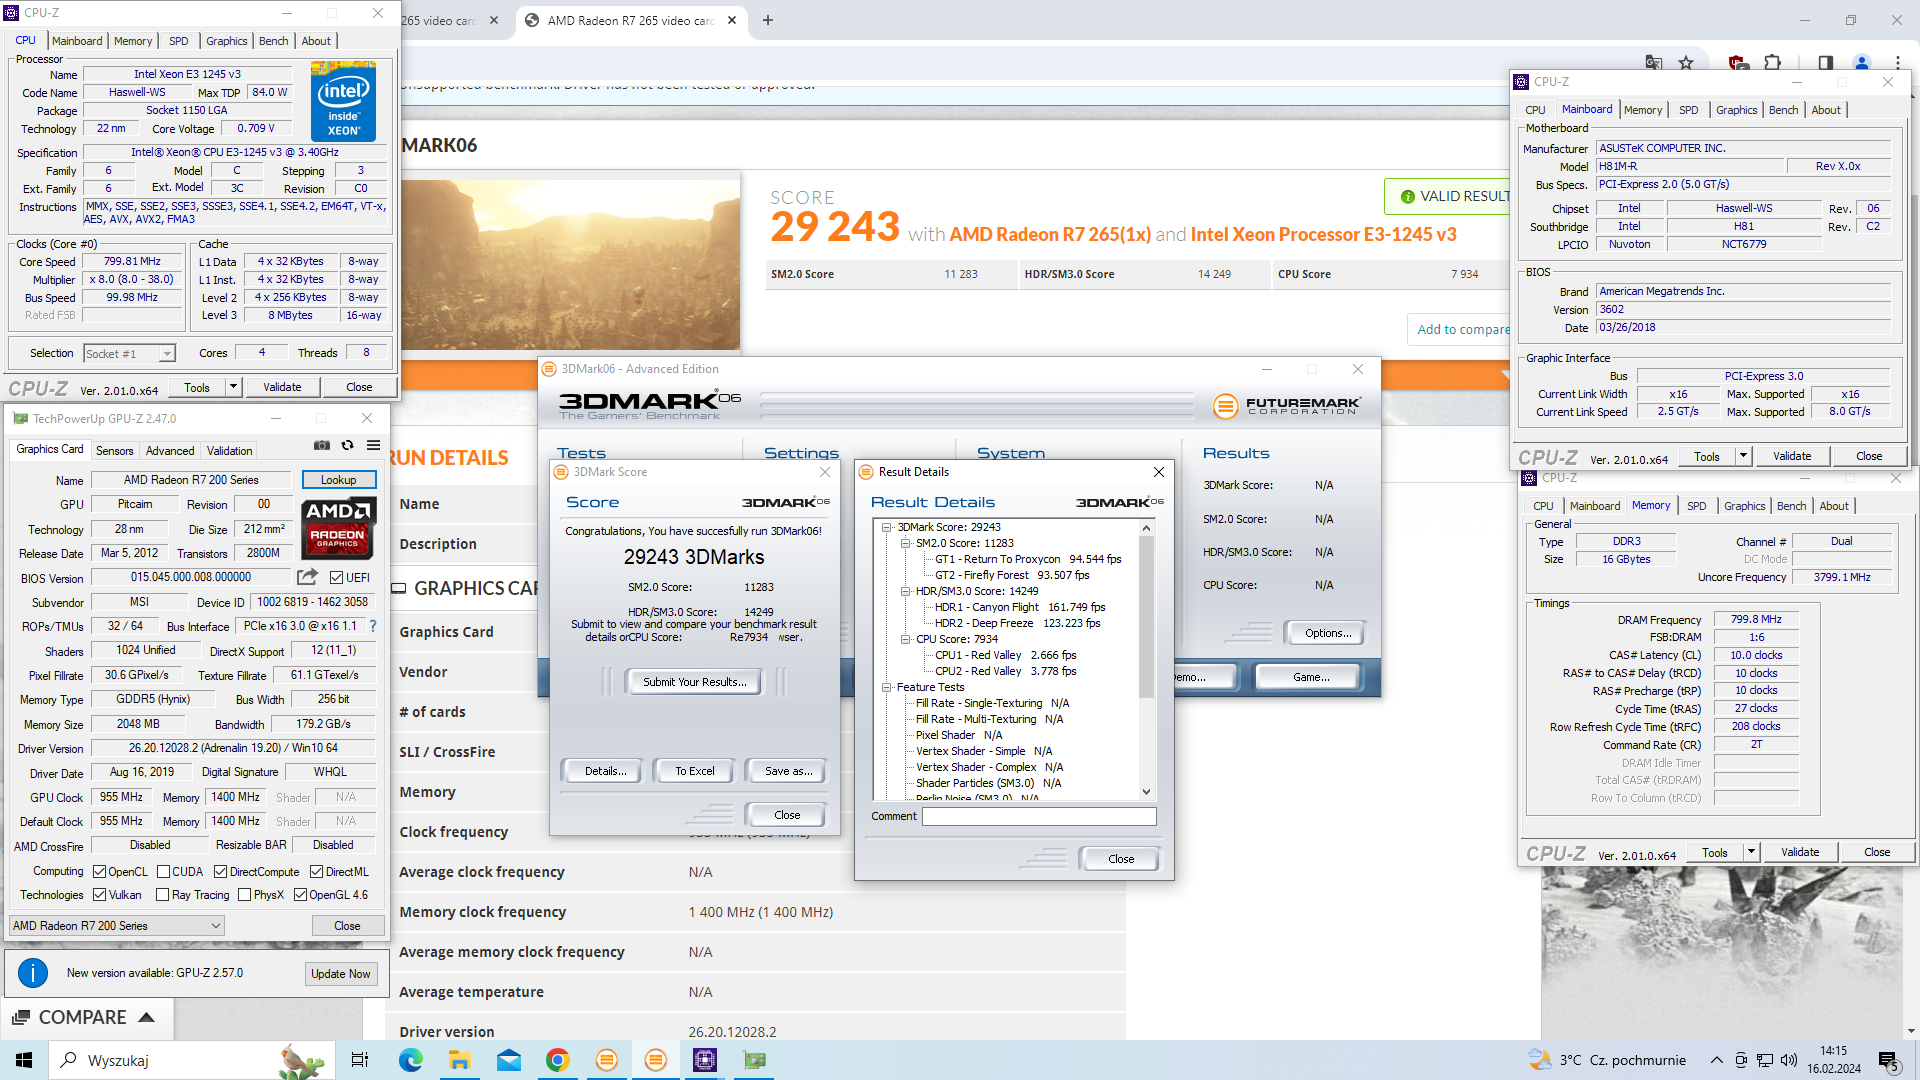Click the Result Details Comment field
This screenshot has height=1080, width=1920.
click(1039, 816)
